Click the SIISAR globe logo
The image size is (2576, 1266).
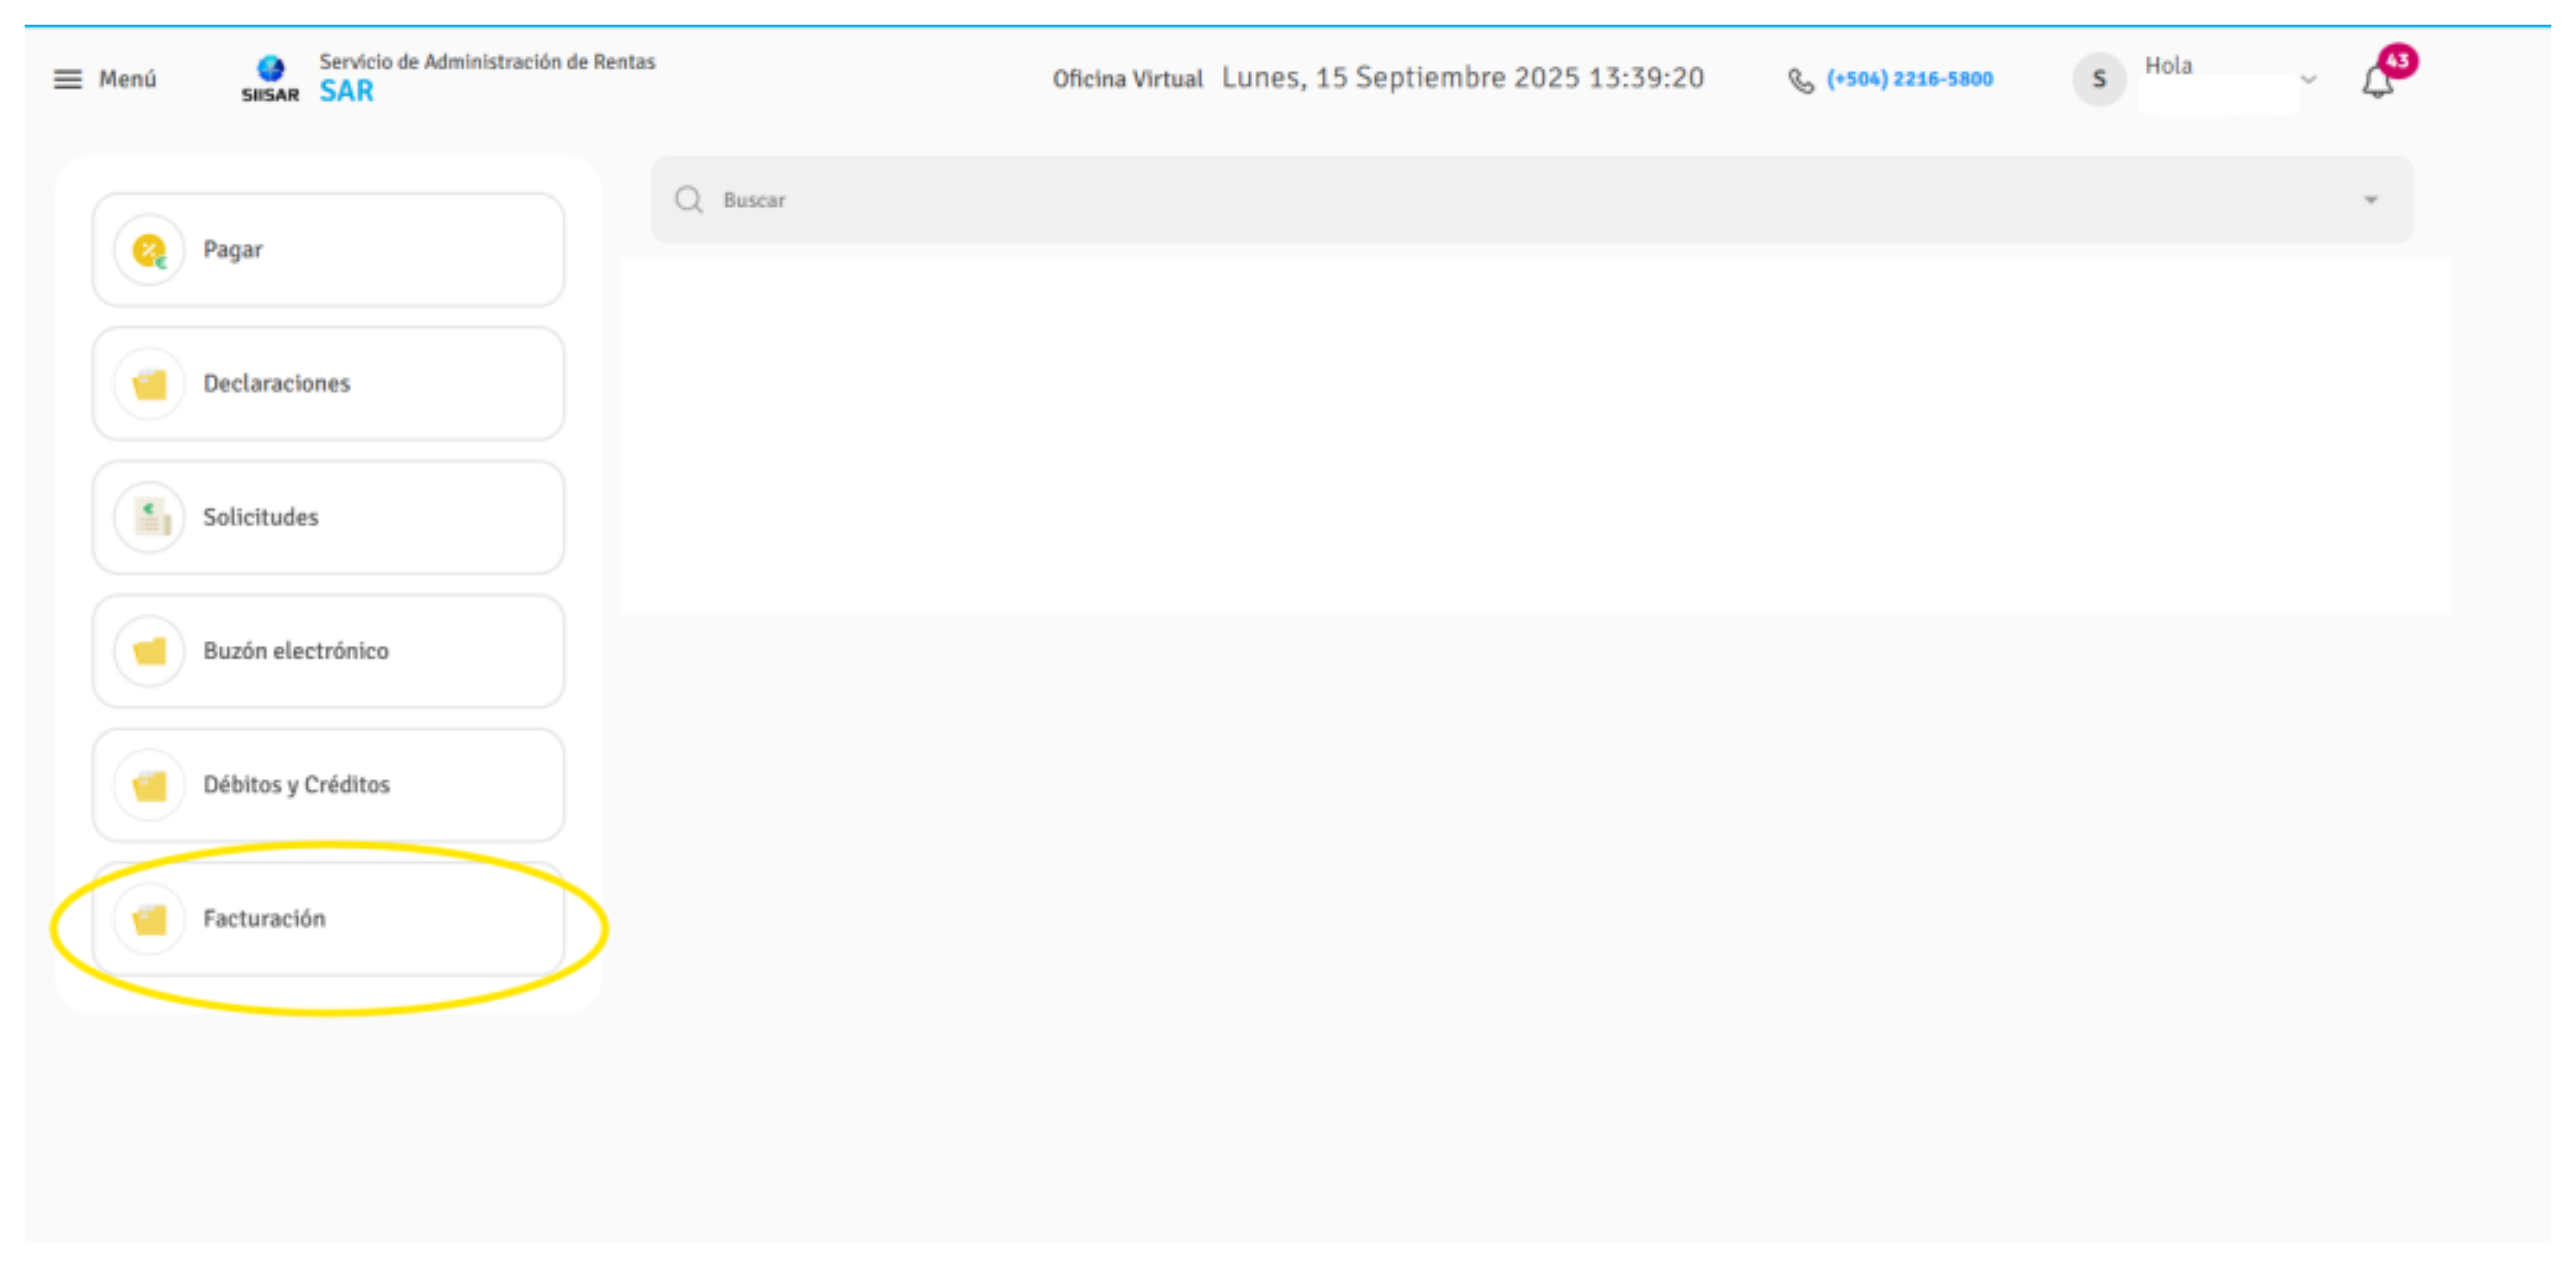[270, 79]
